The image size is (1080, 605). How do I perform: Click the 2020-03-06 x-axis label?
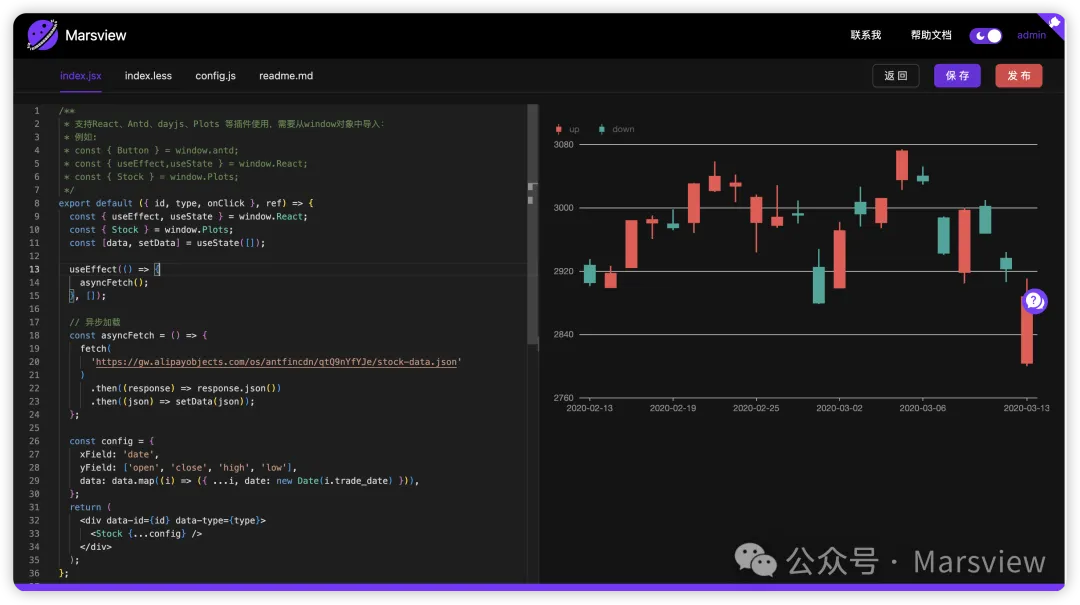pos(922,408)
